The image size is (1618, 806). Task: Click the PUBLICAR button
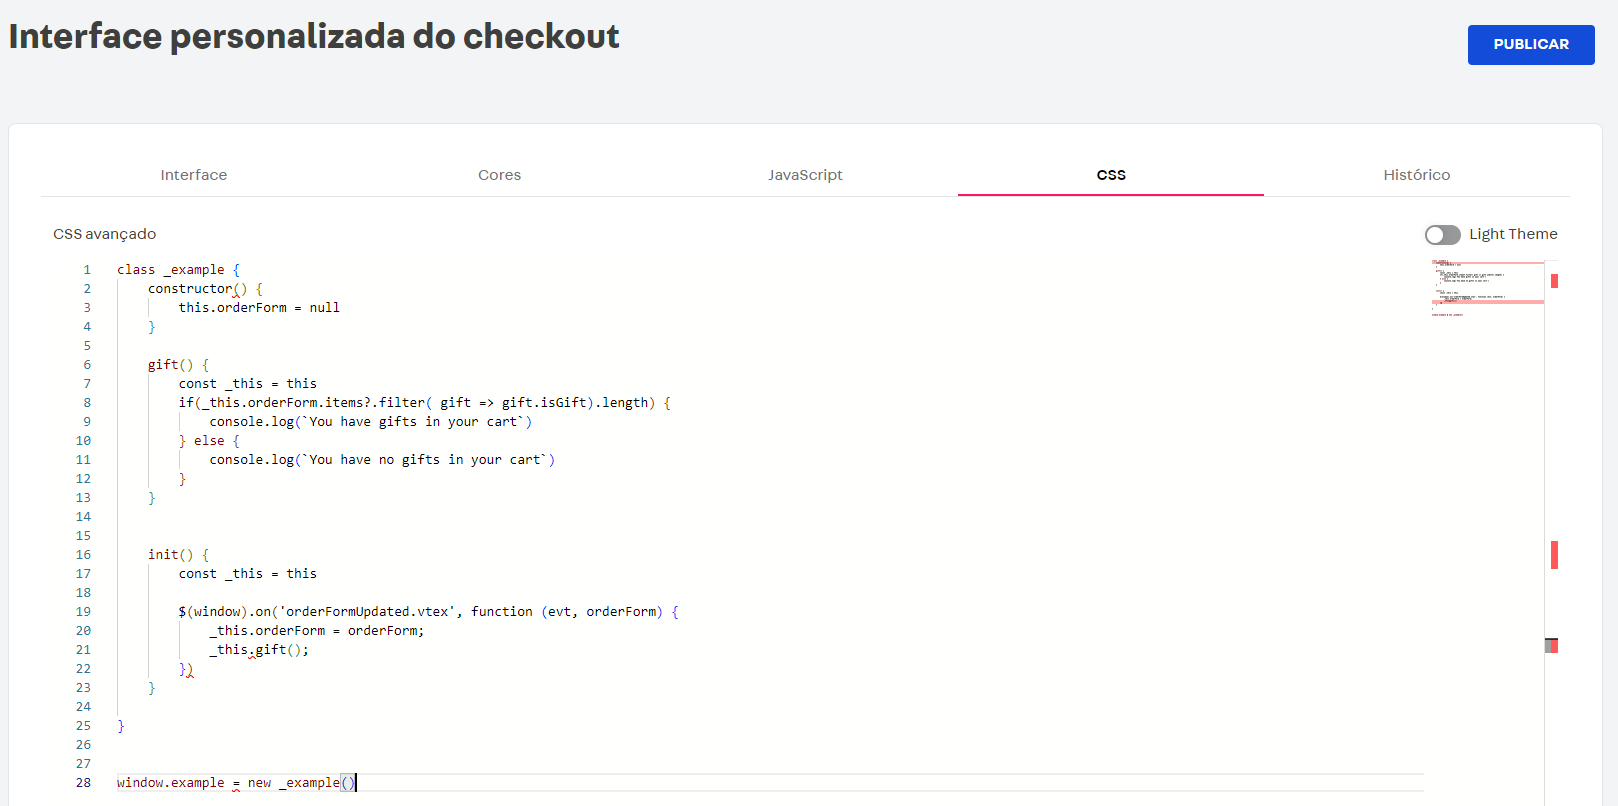pos(1530,45)
